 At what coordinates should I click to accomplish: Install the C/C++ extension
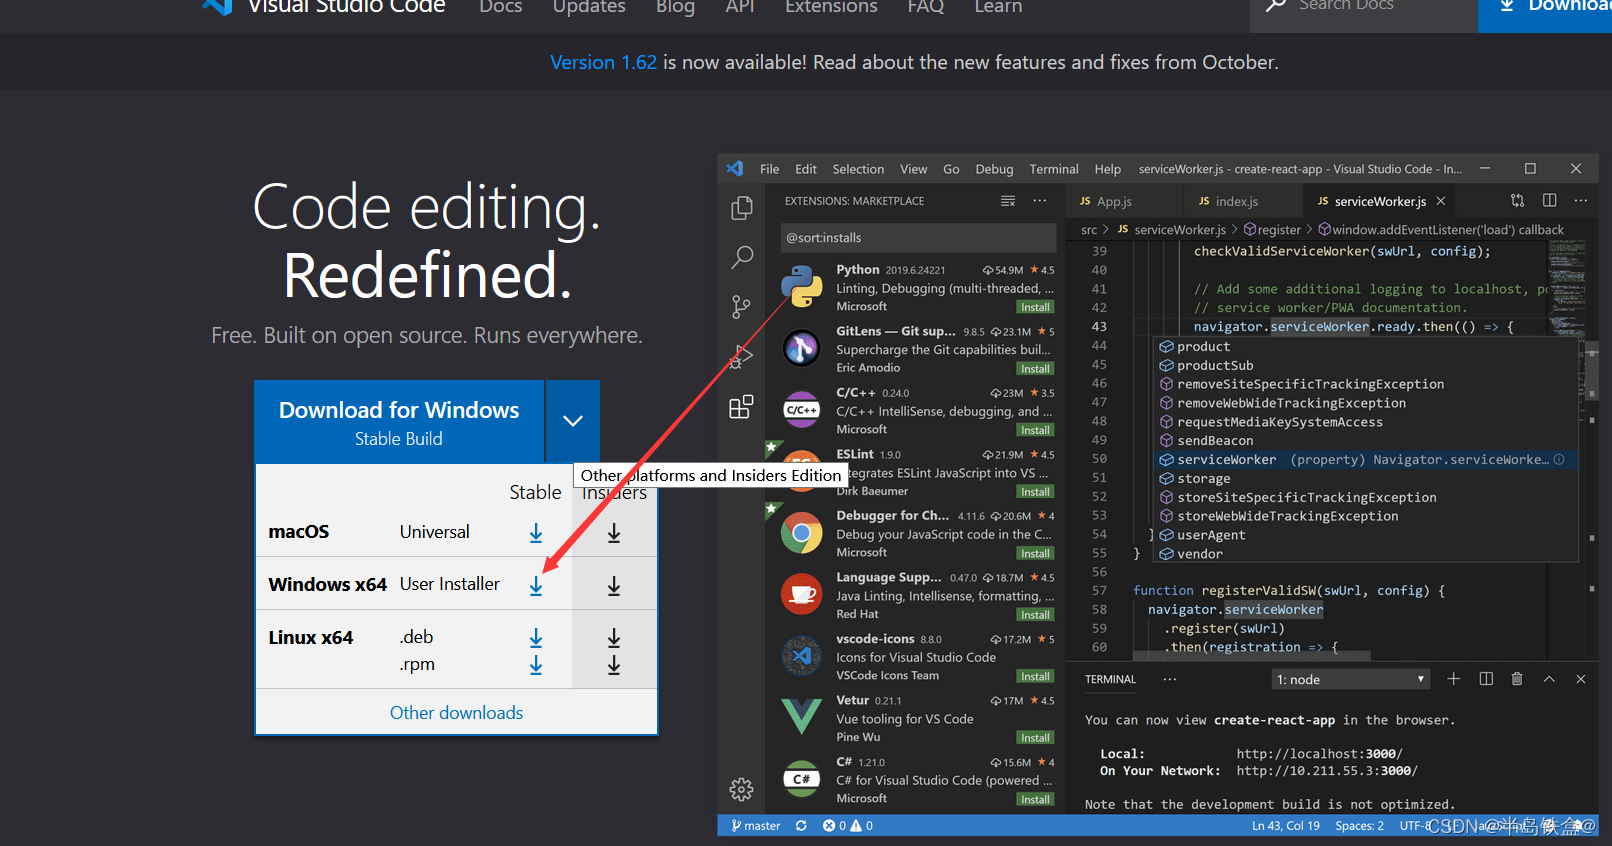(x=1035, y=430)
